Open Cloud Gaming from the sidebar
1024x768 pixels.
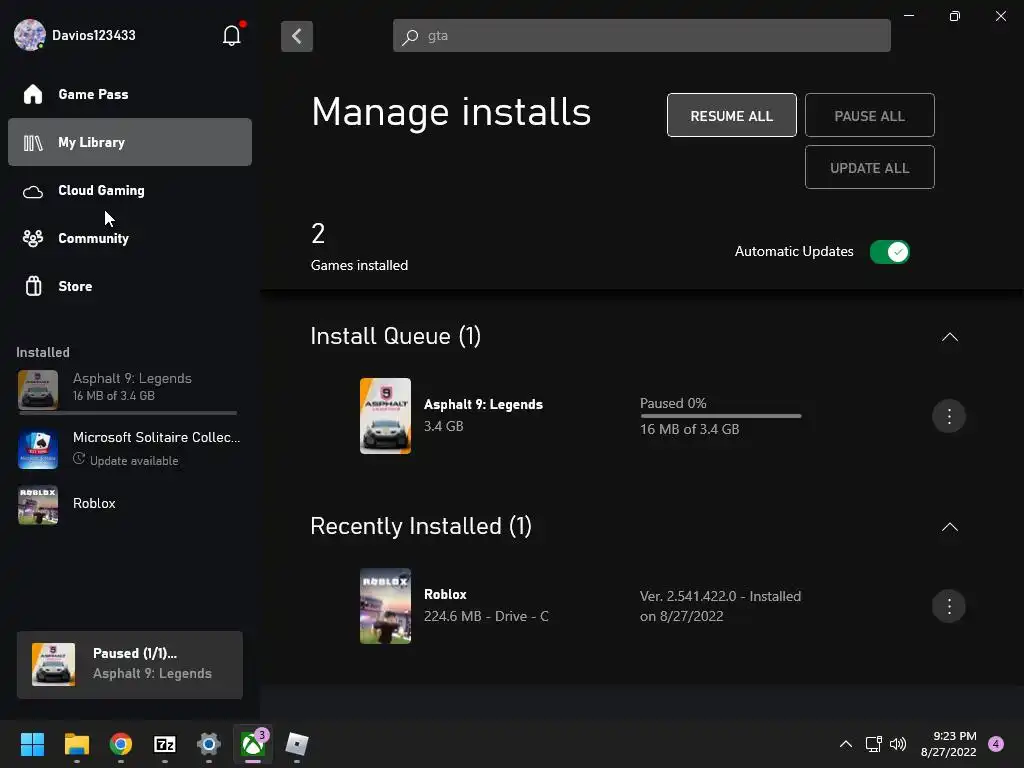tap(130, 190)
